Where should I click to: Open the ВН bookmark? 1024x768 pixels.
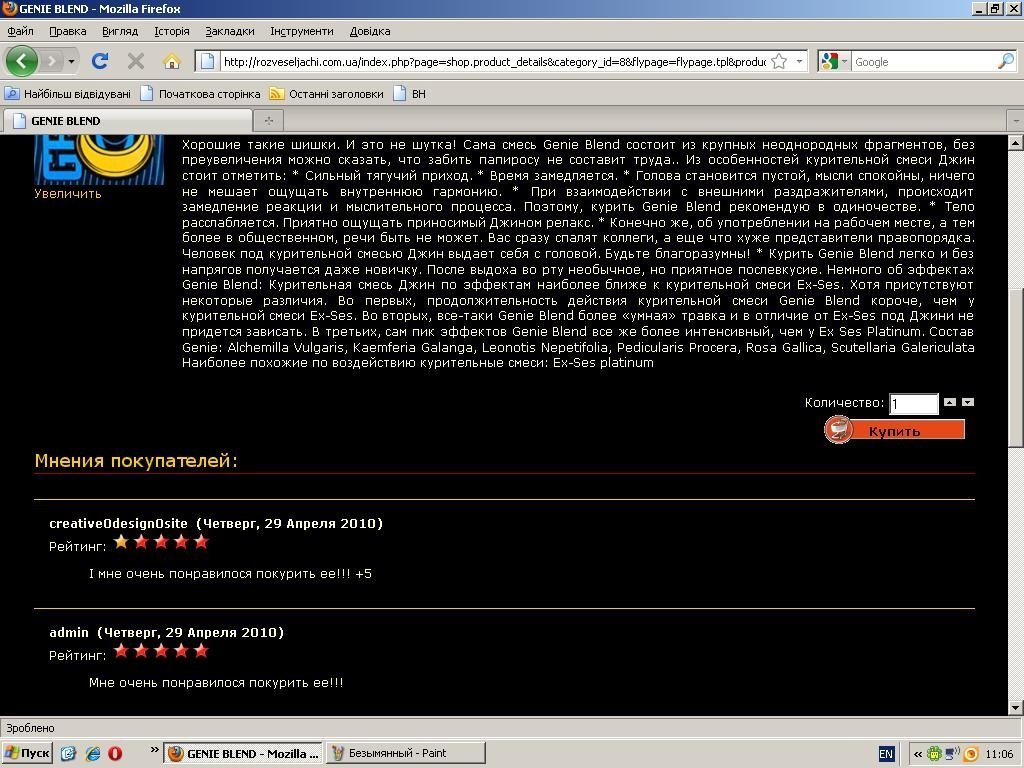[x=409, y=93]
